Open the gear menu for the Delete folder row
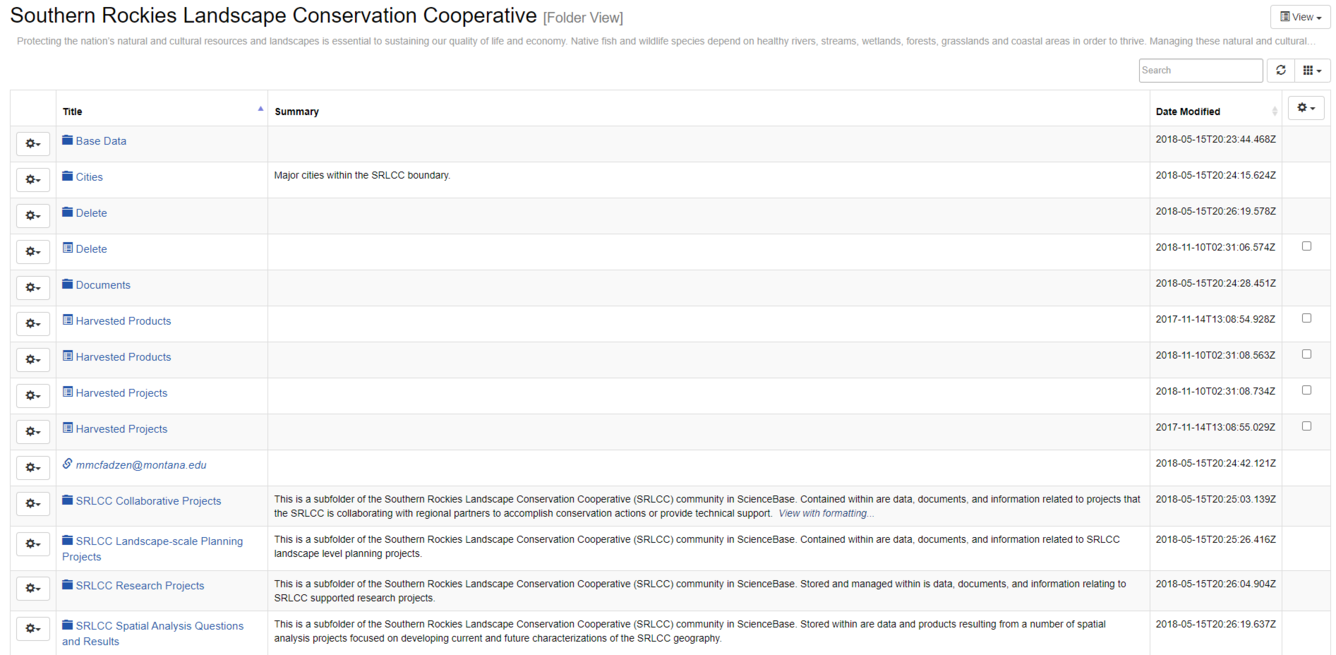The height and width of the screenshot is (655, 1336). pyautogui.click(x=33, y=216)
